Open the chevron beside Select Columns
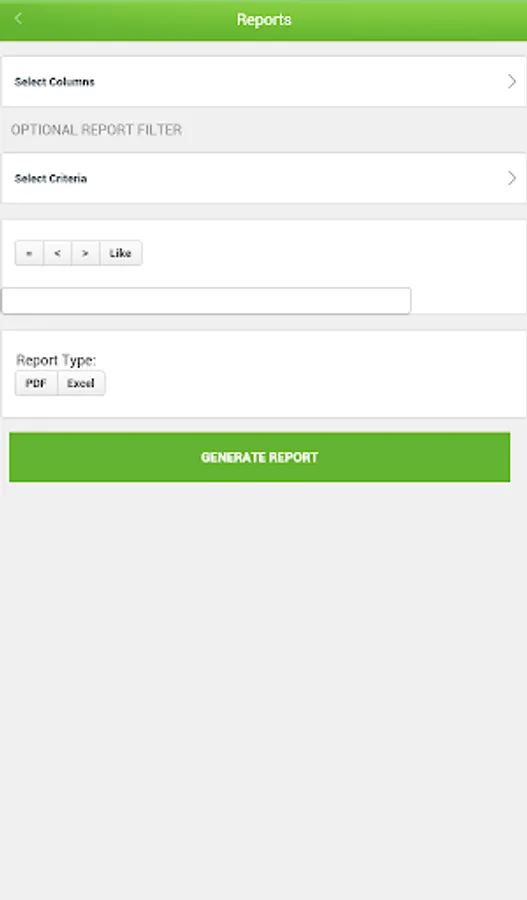 click(512, 82)
